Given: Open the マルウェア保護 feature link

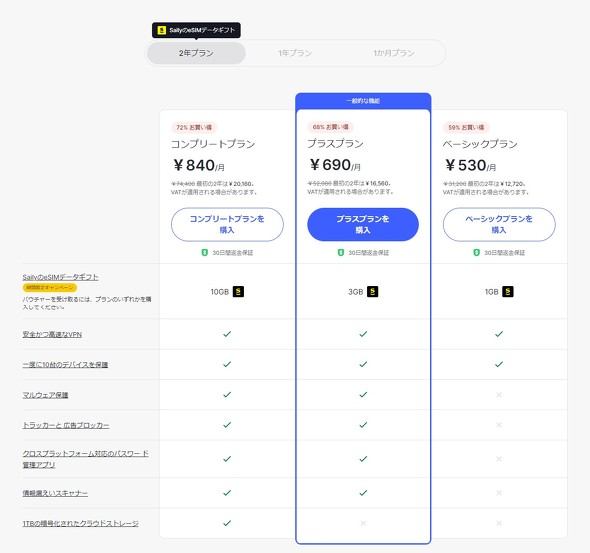Looking at the screenshot, I should click(x=46, y=395).
